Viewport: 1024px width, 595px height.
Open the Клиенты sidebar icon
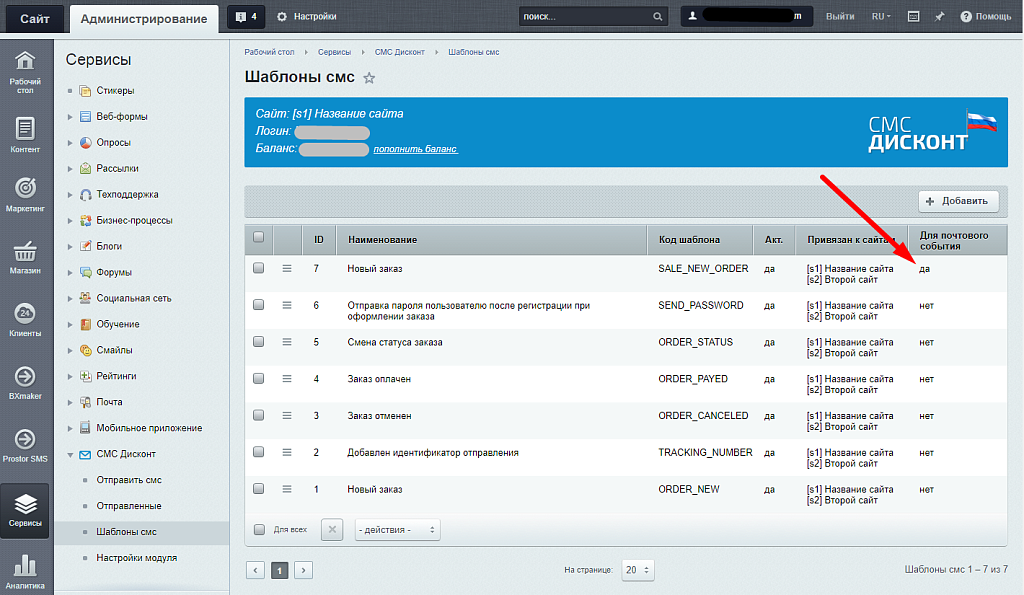[x=26, y=319]
